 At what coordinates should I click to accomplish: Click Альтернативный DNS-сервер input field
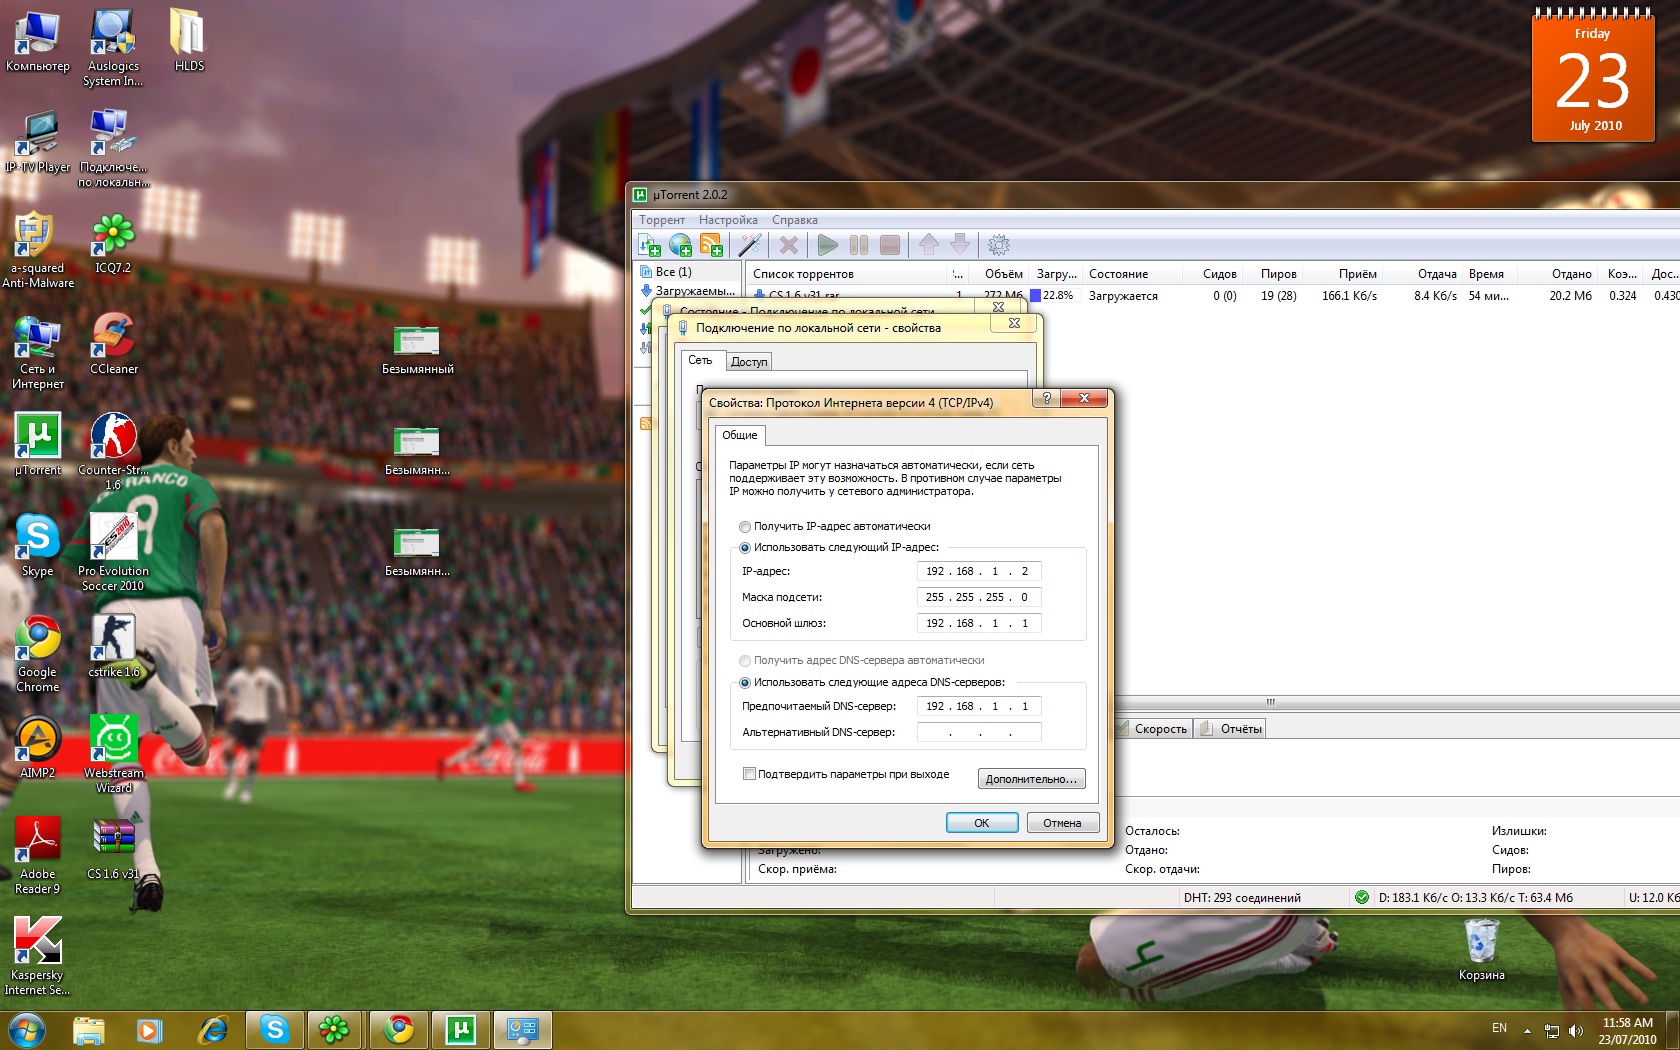point(979,732)
